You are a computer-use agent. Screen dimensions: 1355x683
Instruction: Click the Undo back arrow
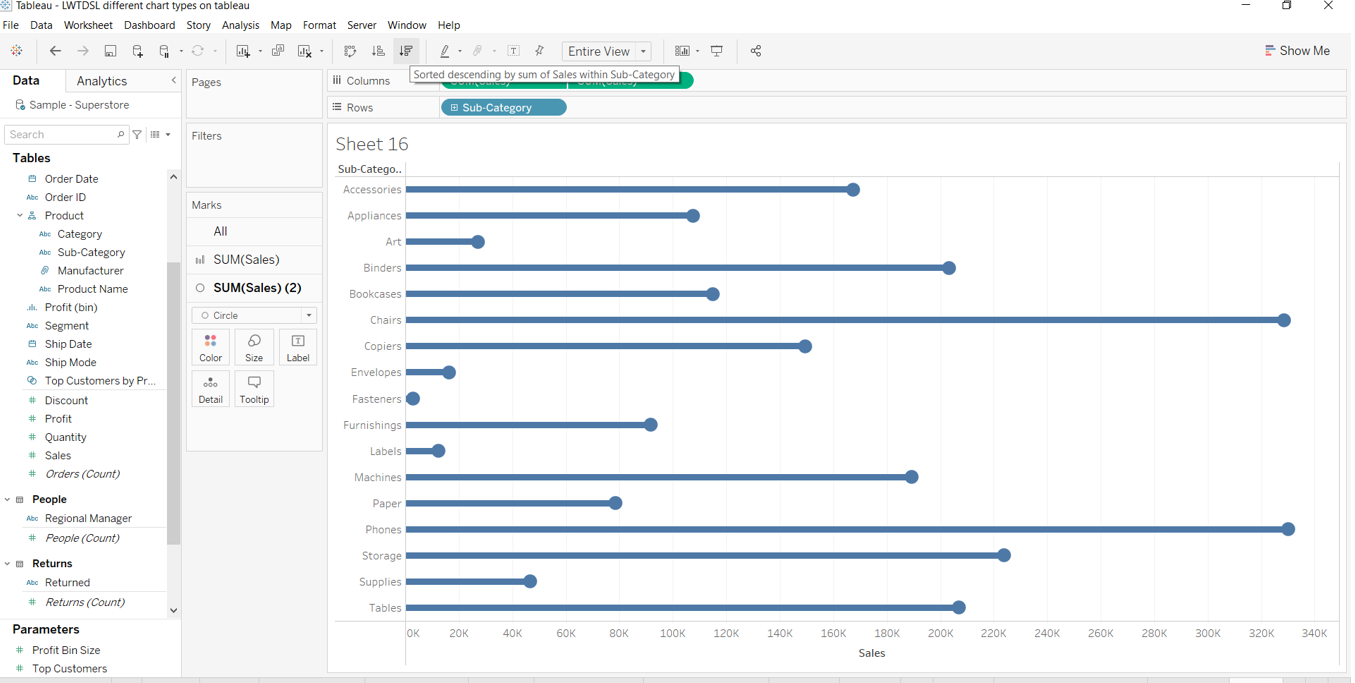point(55,51)
